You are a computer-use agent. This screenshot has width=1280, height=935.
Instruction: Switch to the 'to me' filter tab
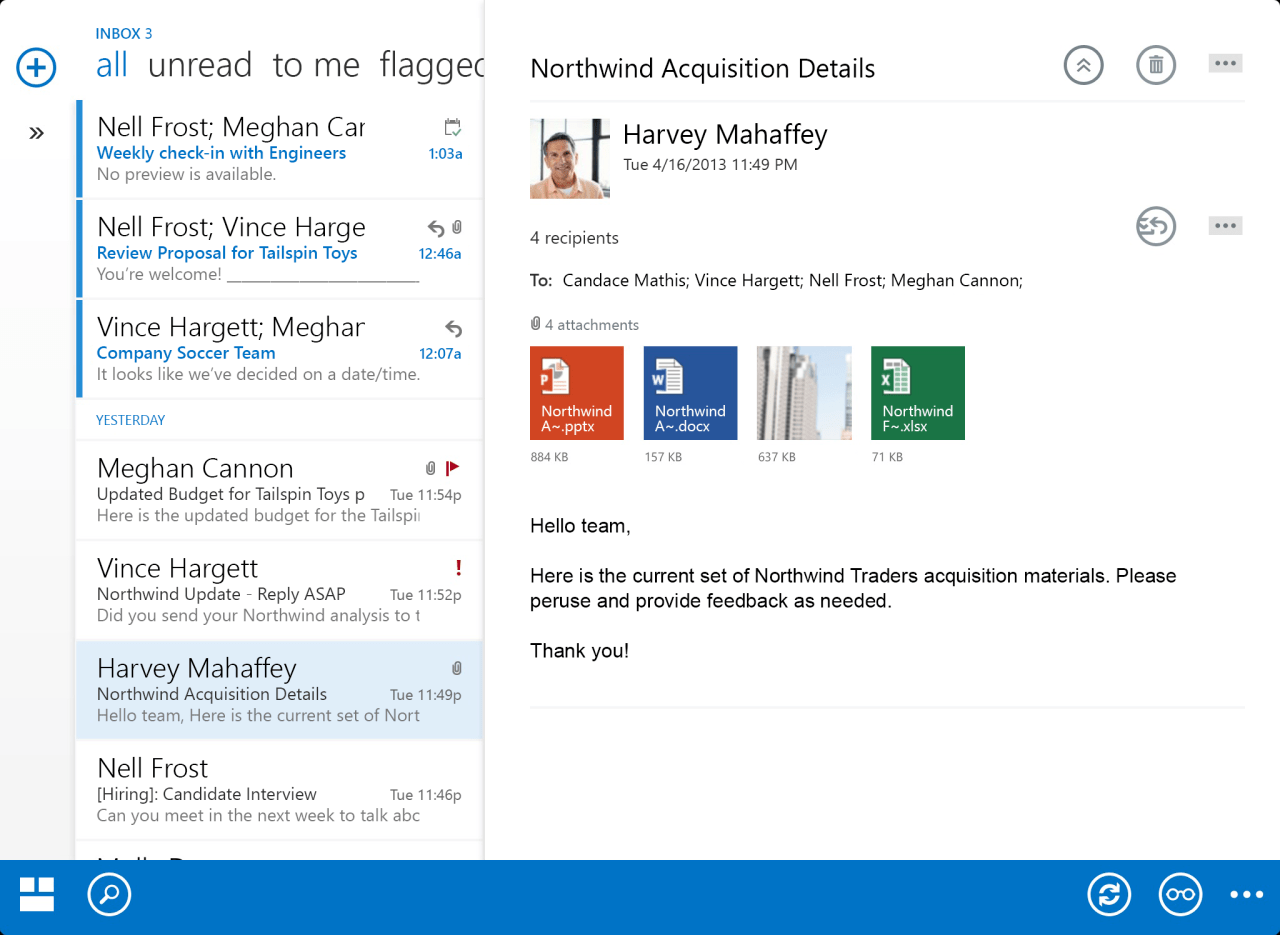(316, 65)
